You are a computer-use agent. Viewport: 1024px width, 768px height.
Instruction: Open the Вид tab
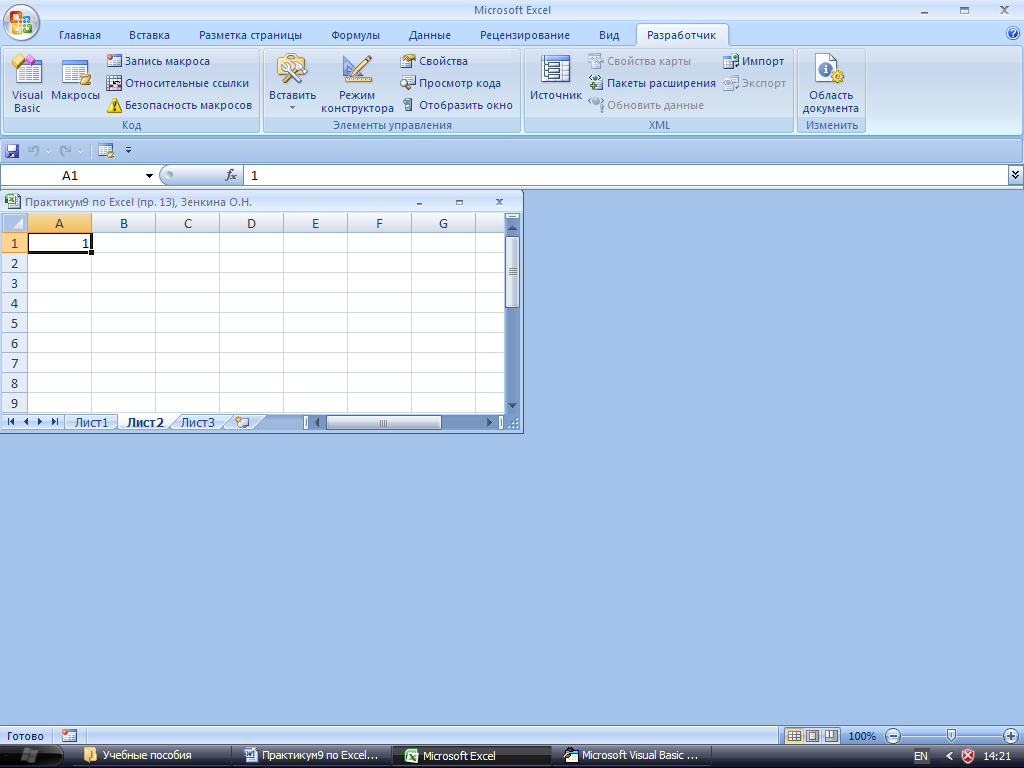tap(609, 35)
